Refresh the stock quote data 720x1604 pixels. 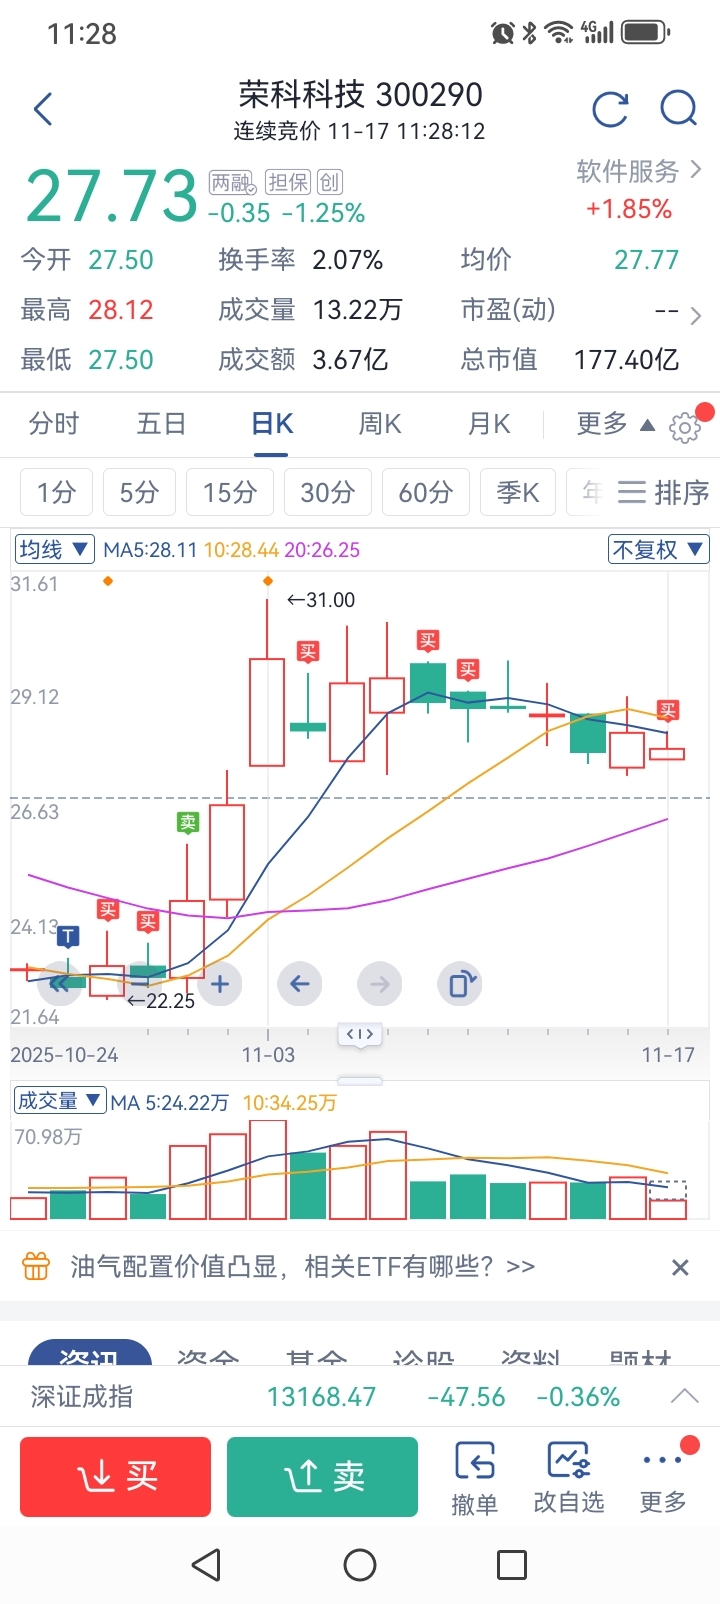tap(610, 109)
